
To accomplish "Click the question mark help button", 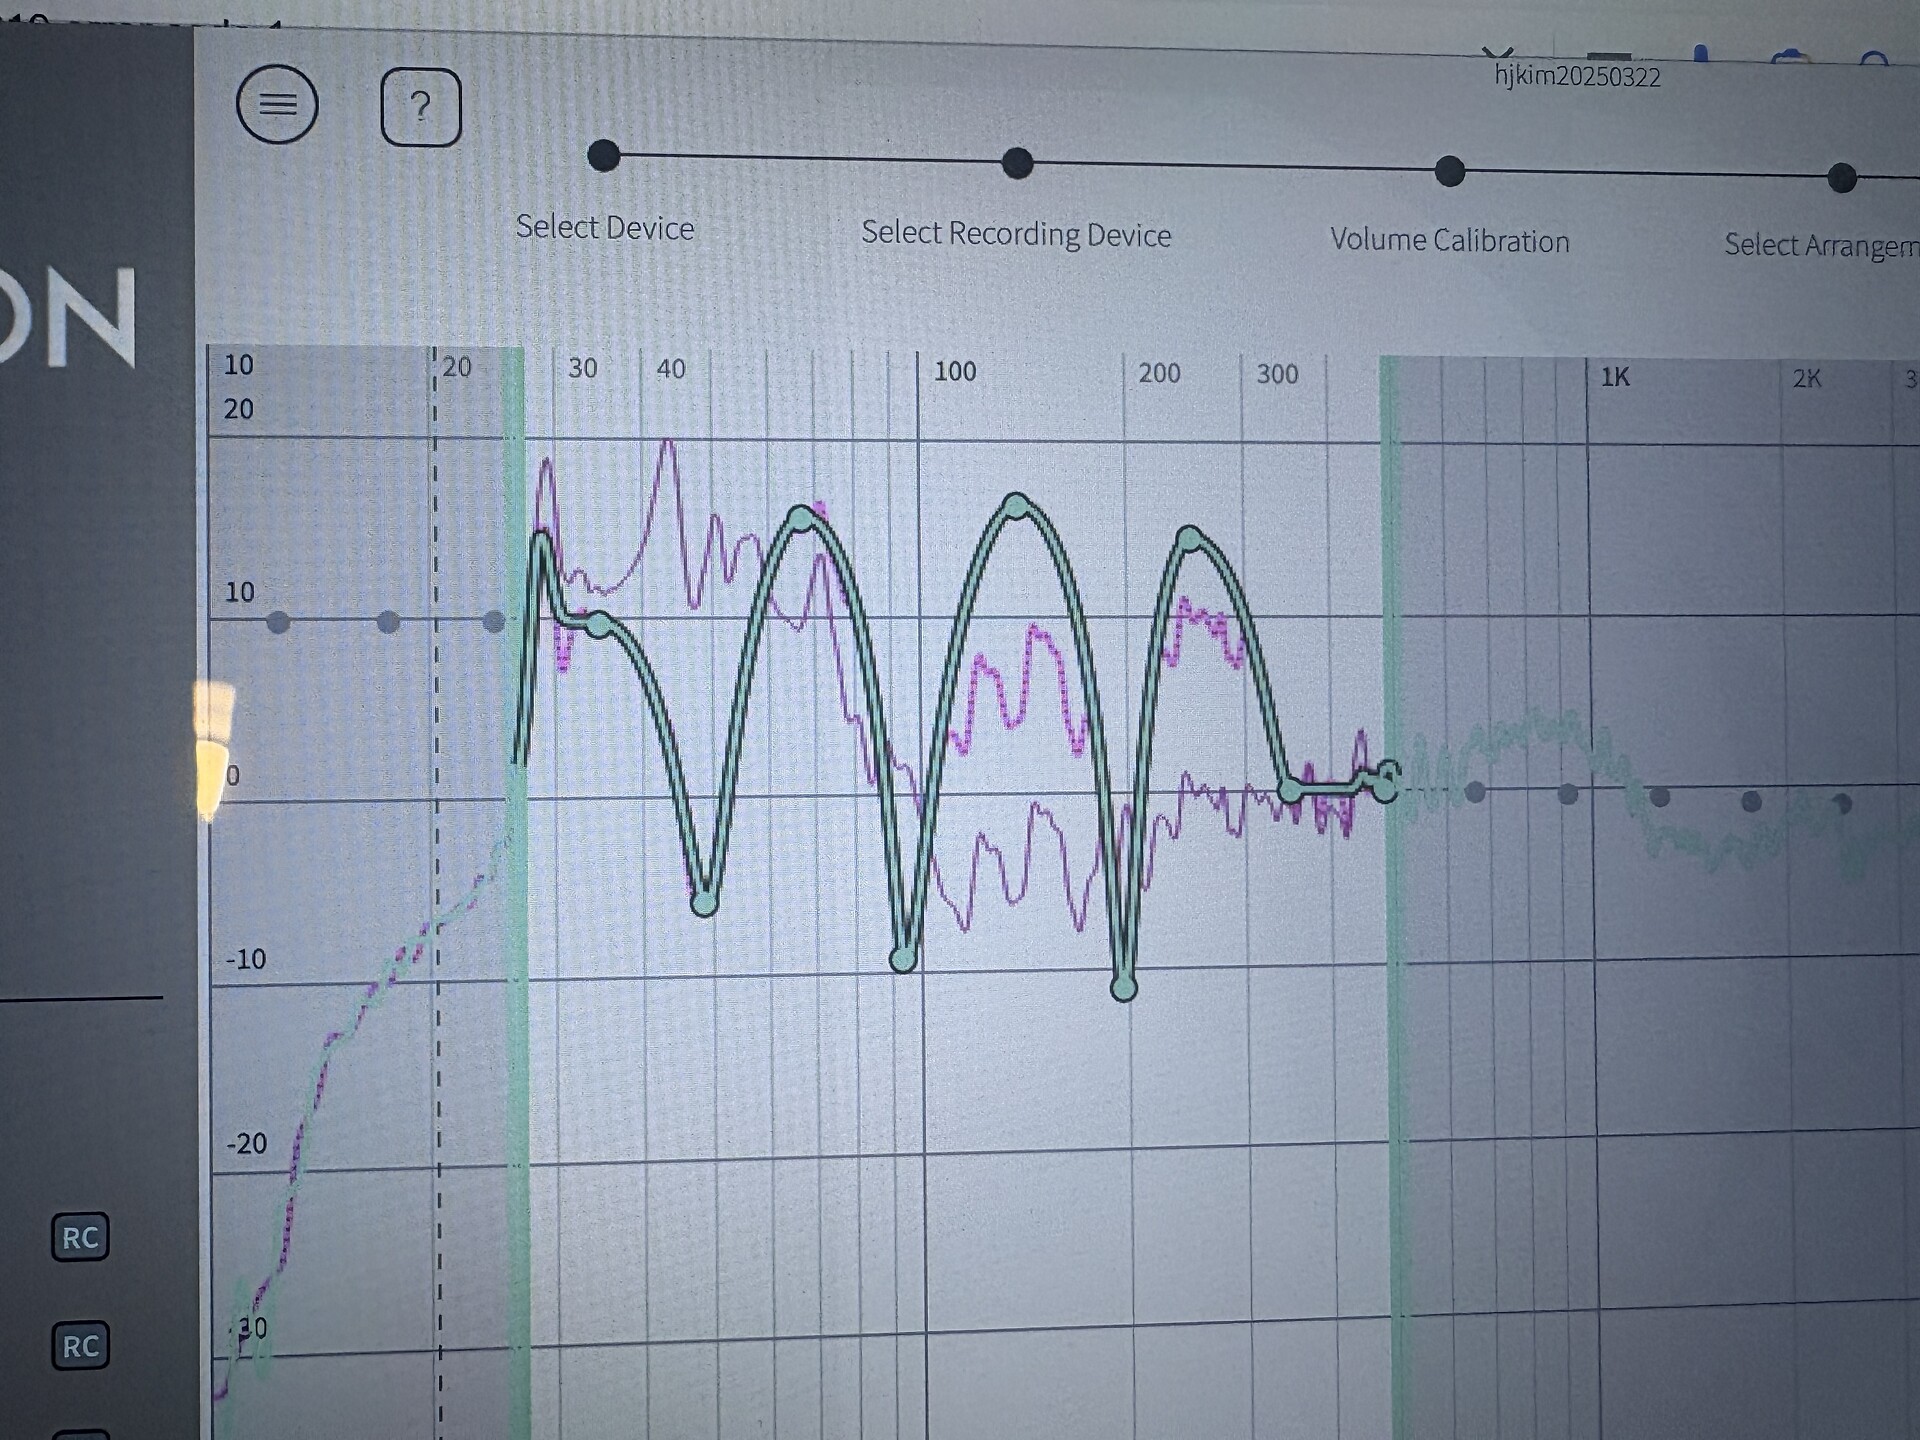I will tap(421, 107).
